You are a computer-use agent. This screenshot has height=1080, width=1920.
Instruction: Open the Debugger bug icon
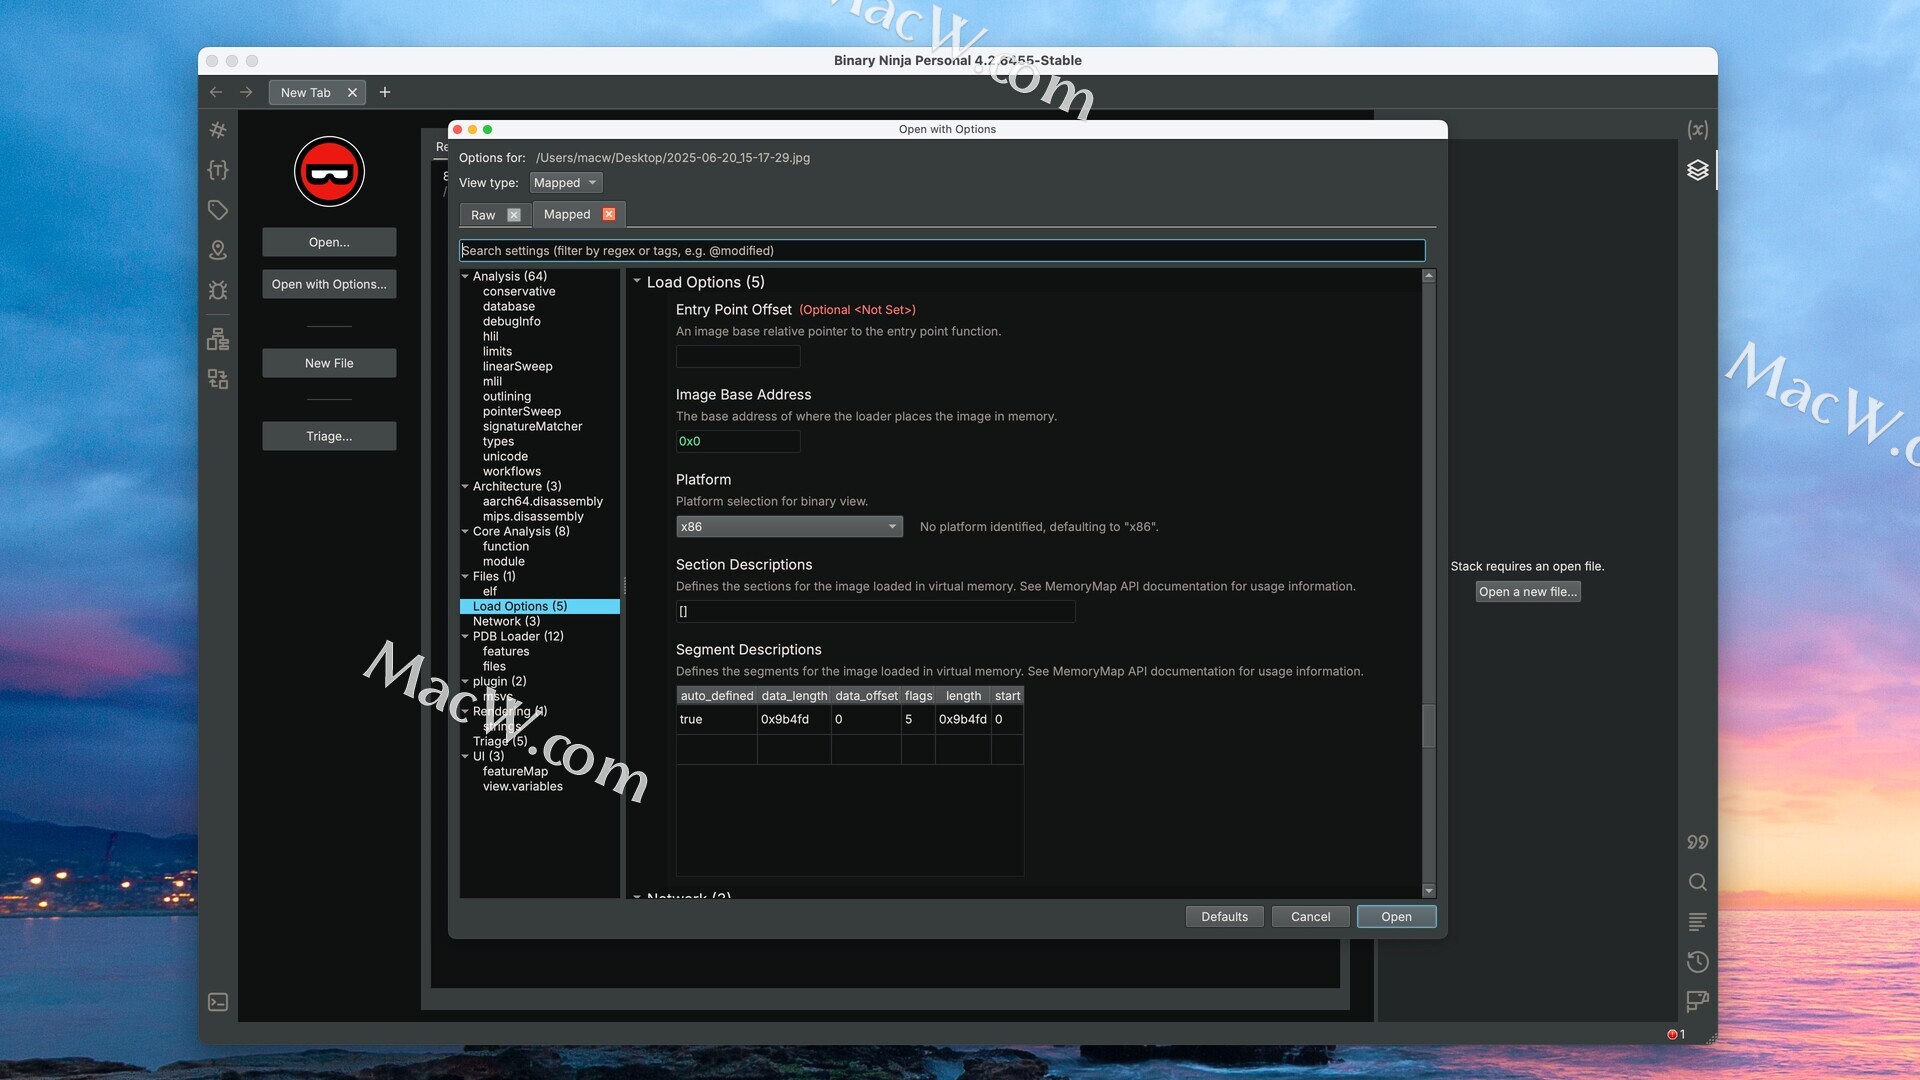(x=218, y=290)
